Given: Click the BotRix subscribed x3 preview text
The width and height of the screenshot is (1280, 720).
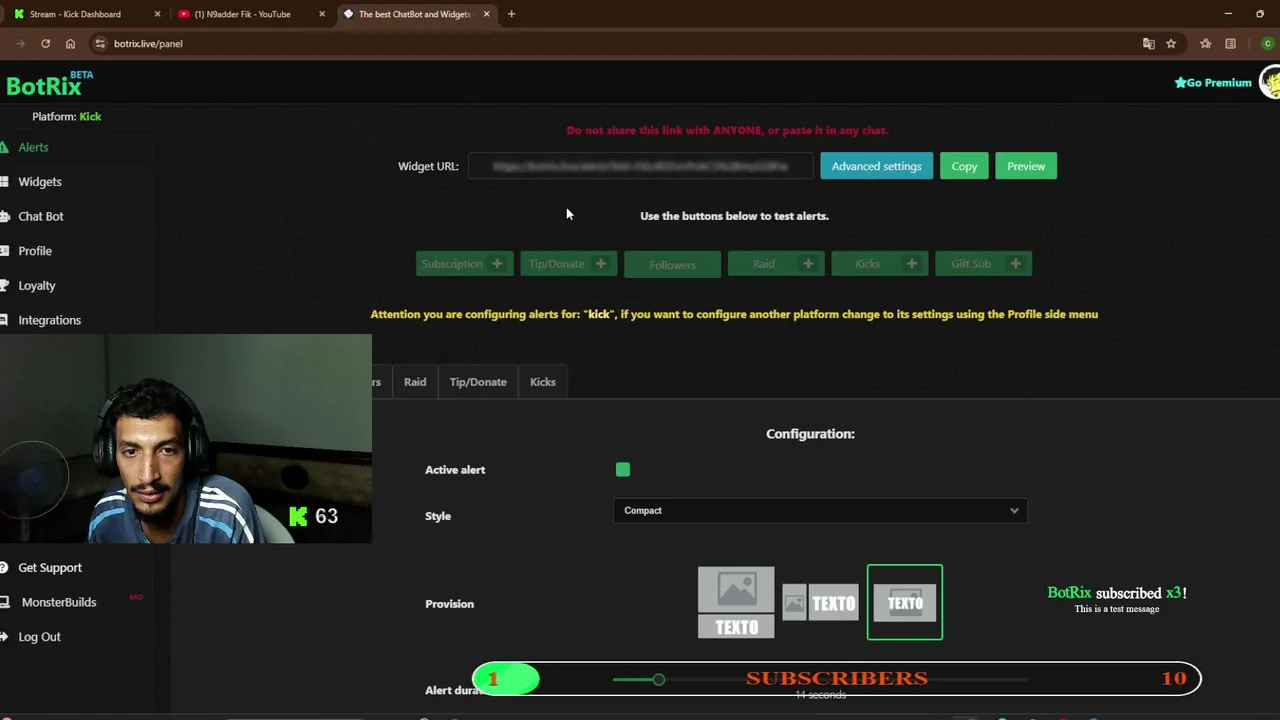Looking at the screenshot, I should (1117, 594).
